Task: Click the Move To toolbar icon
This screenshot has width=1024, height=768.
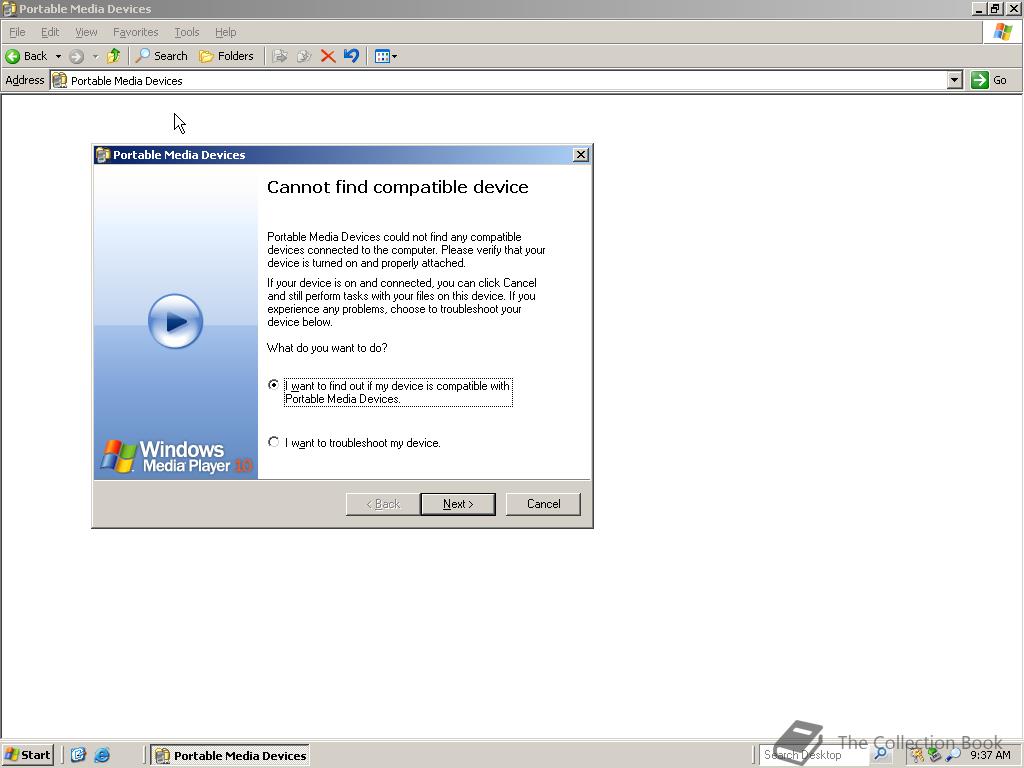Action: [280, 56]
